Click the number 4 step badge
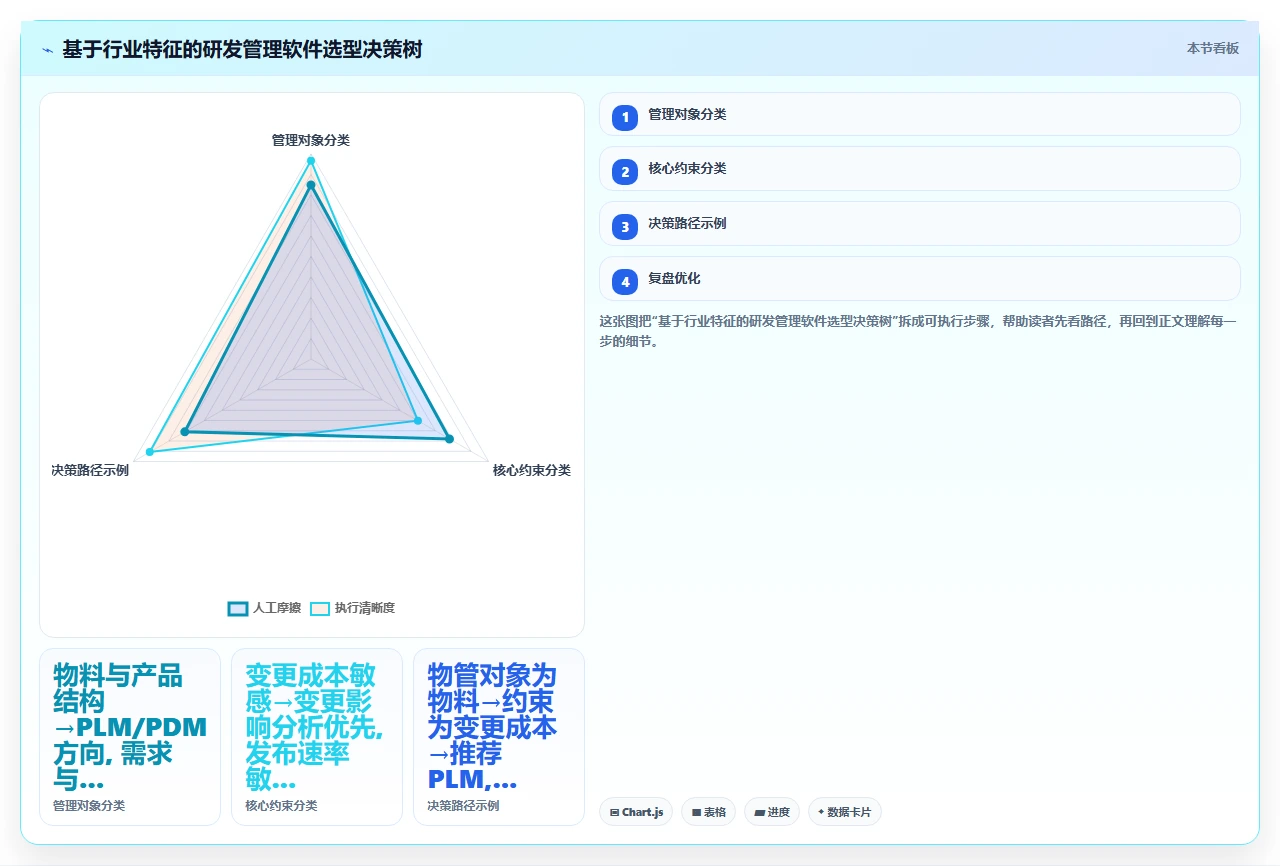 click(625, 281)
